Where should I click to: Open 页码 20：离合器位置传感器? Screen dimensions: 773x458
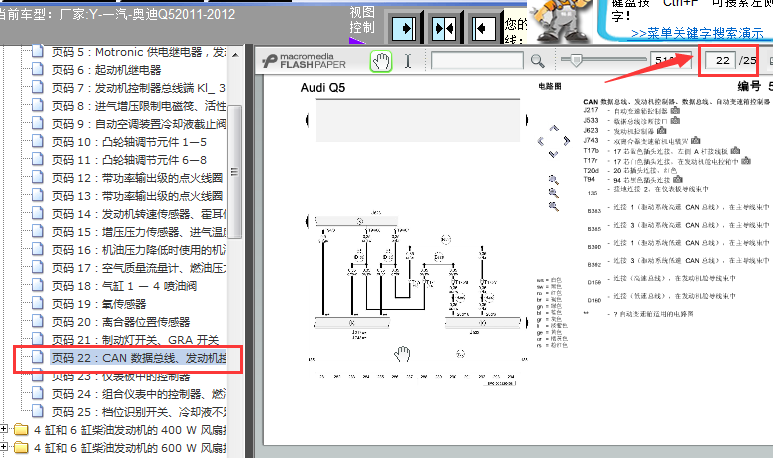pyautogui.click(x=121, y=322)
